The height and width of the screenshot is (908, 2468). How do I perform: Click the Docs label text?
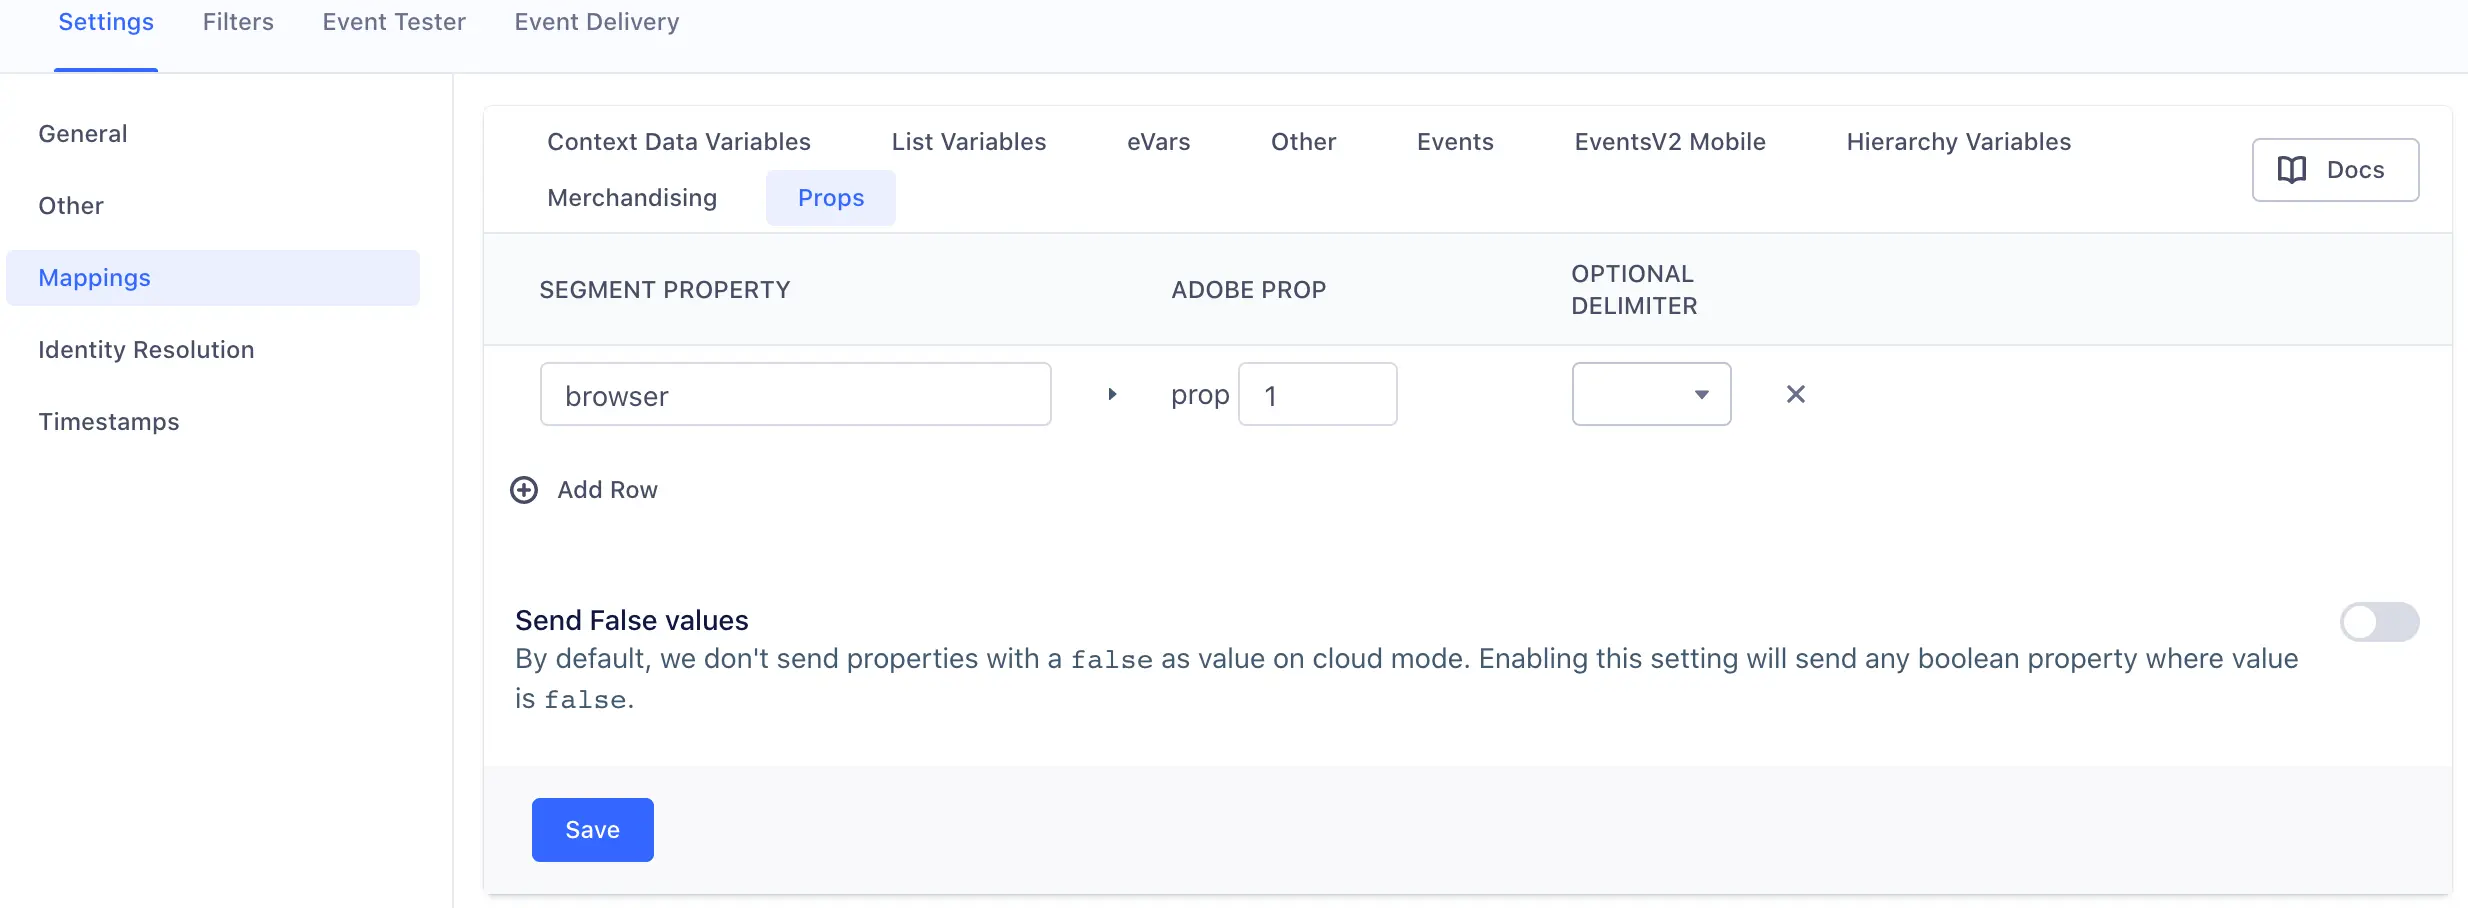tap(2356, 170)
